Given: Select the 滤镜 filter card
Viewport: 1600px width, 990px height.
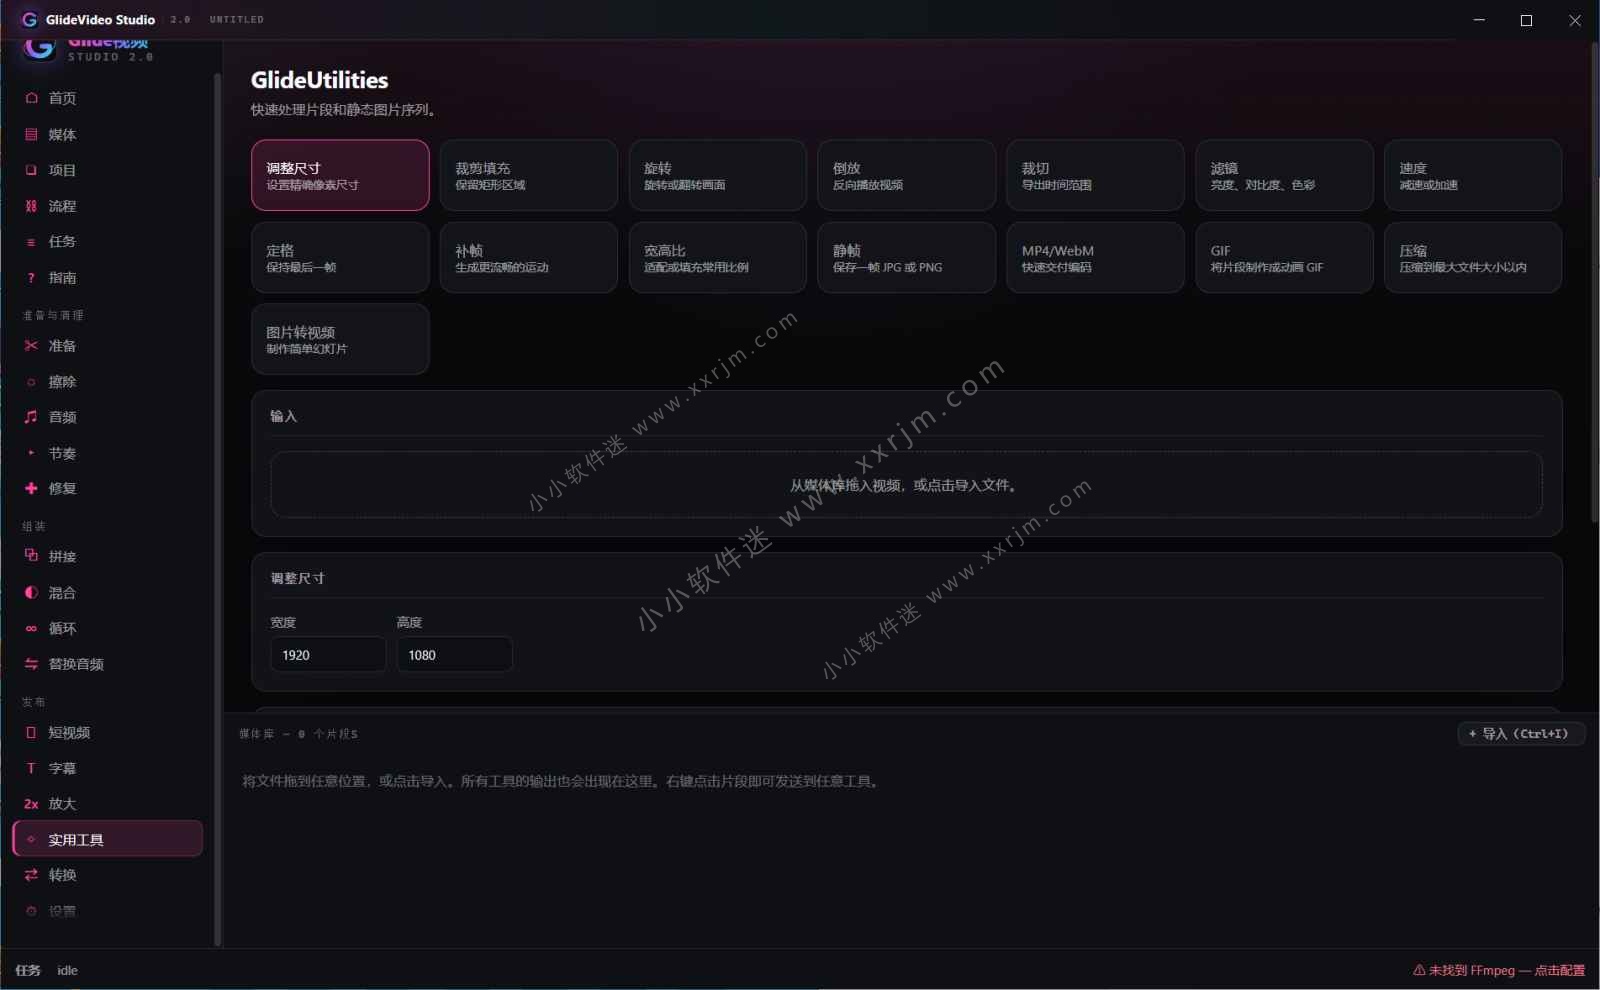Looking at the screenshot, I should point(1285,175).
